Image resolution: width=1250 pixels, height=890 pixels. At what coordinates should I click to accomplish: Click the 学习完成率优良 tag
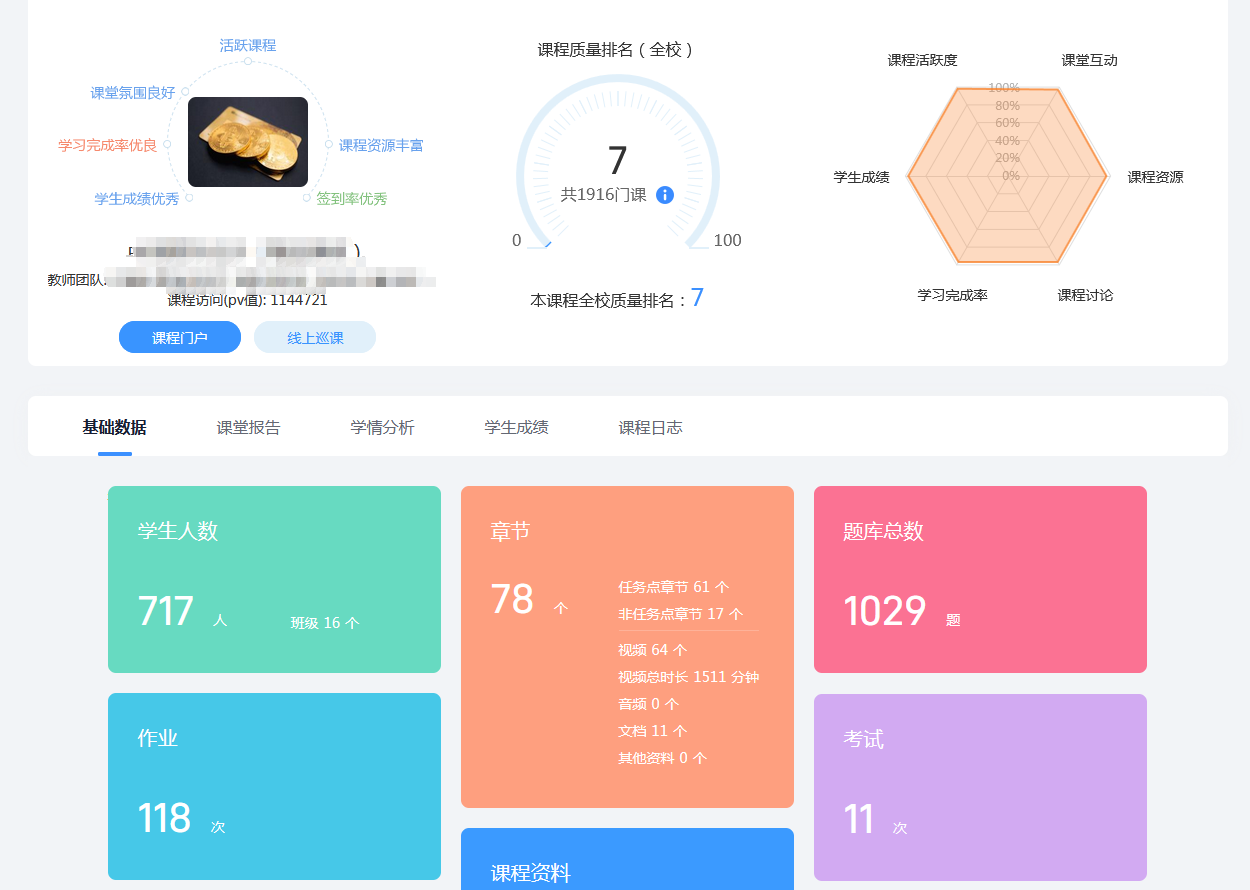pyautogui.click(x=108, y=145)
